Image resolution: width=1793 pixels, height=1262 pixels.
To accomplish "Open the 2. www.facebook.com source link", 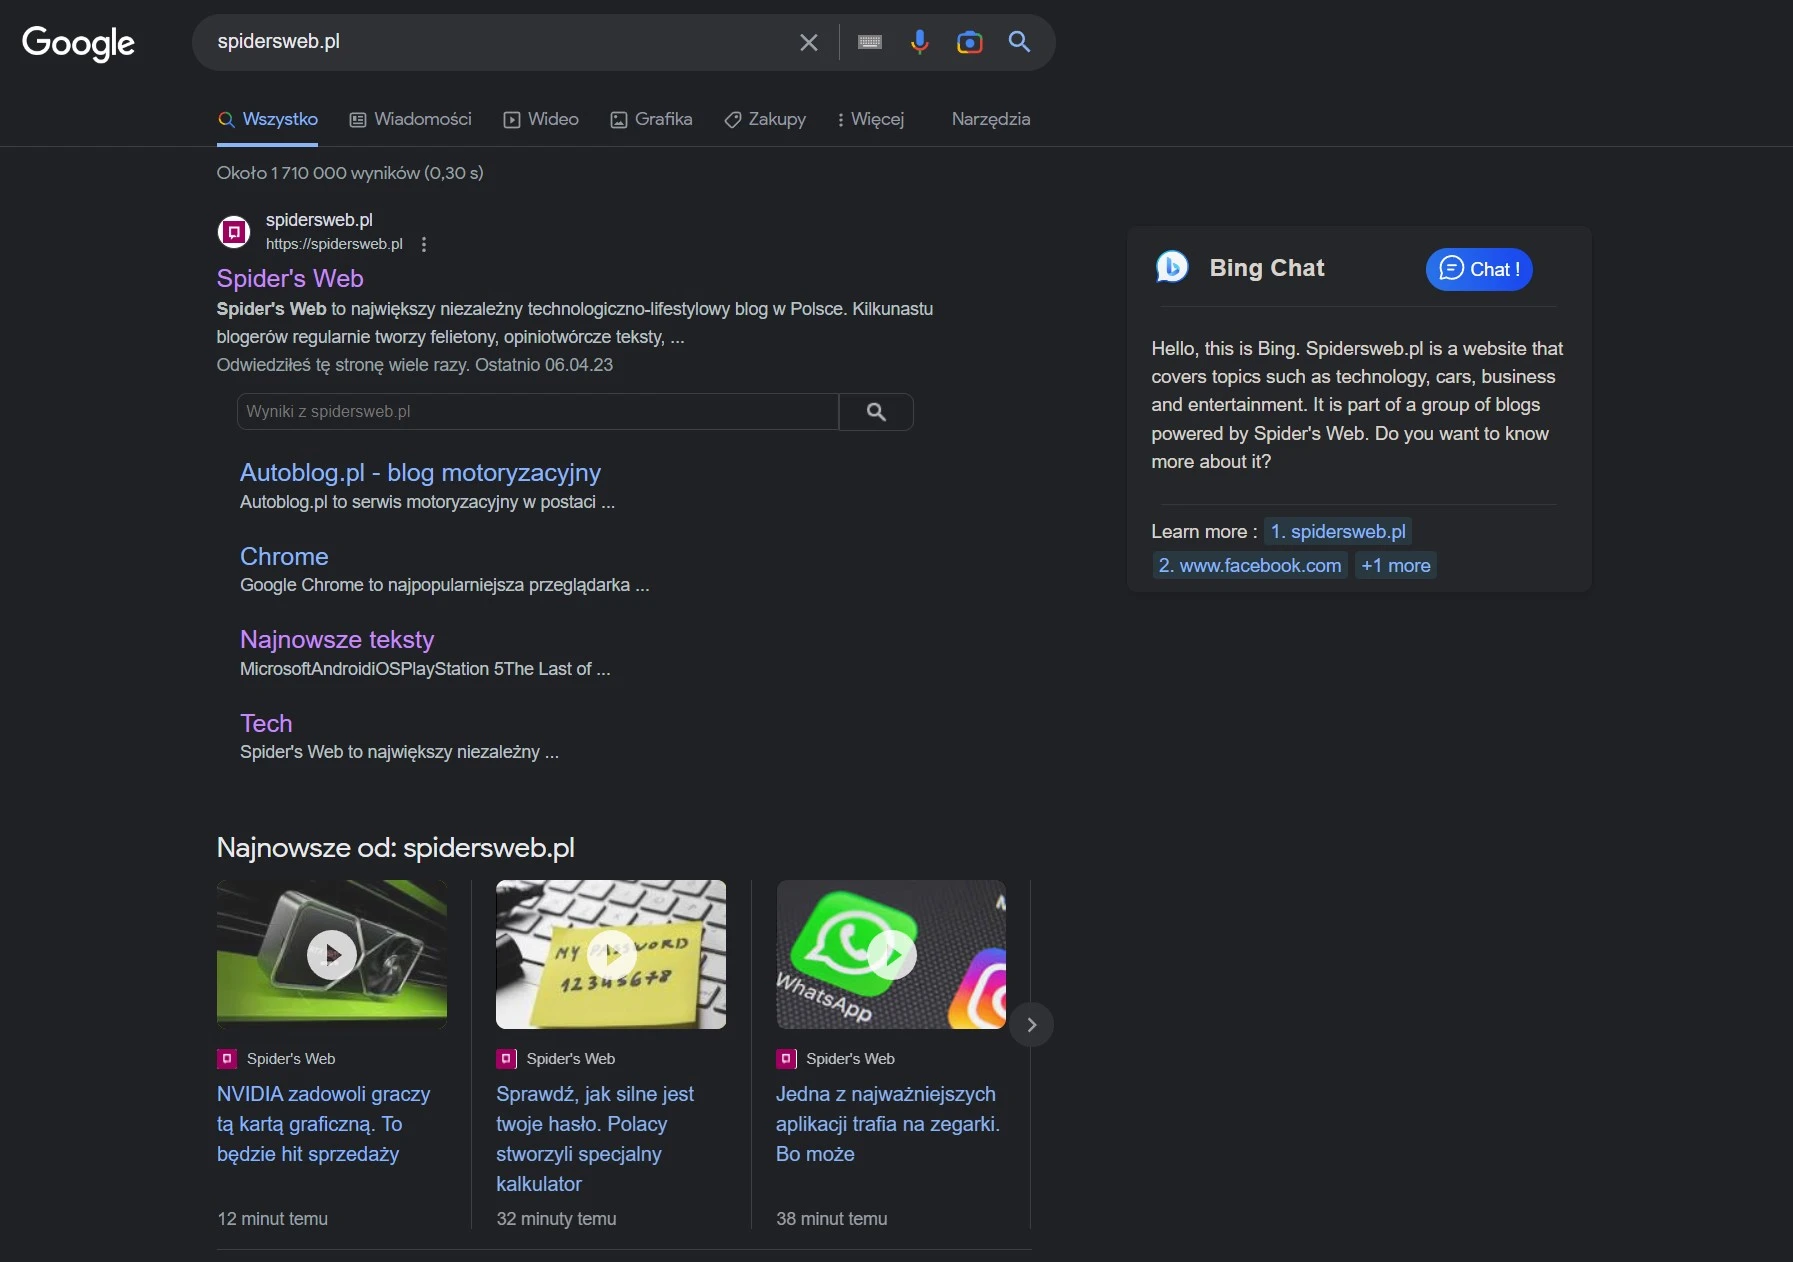I will 1250,565.
